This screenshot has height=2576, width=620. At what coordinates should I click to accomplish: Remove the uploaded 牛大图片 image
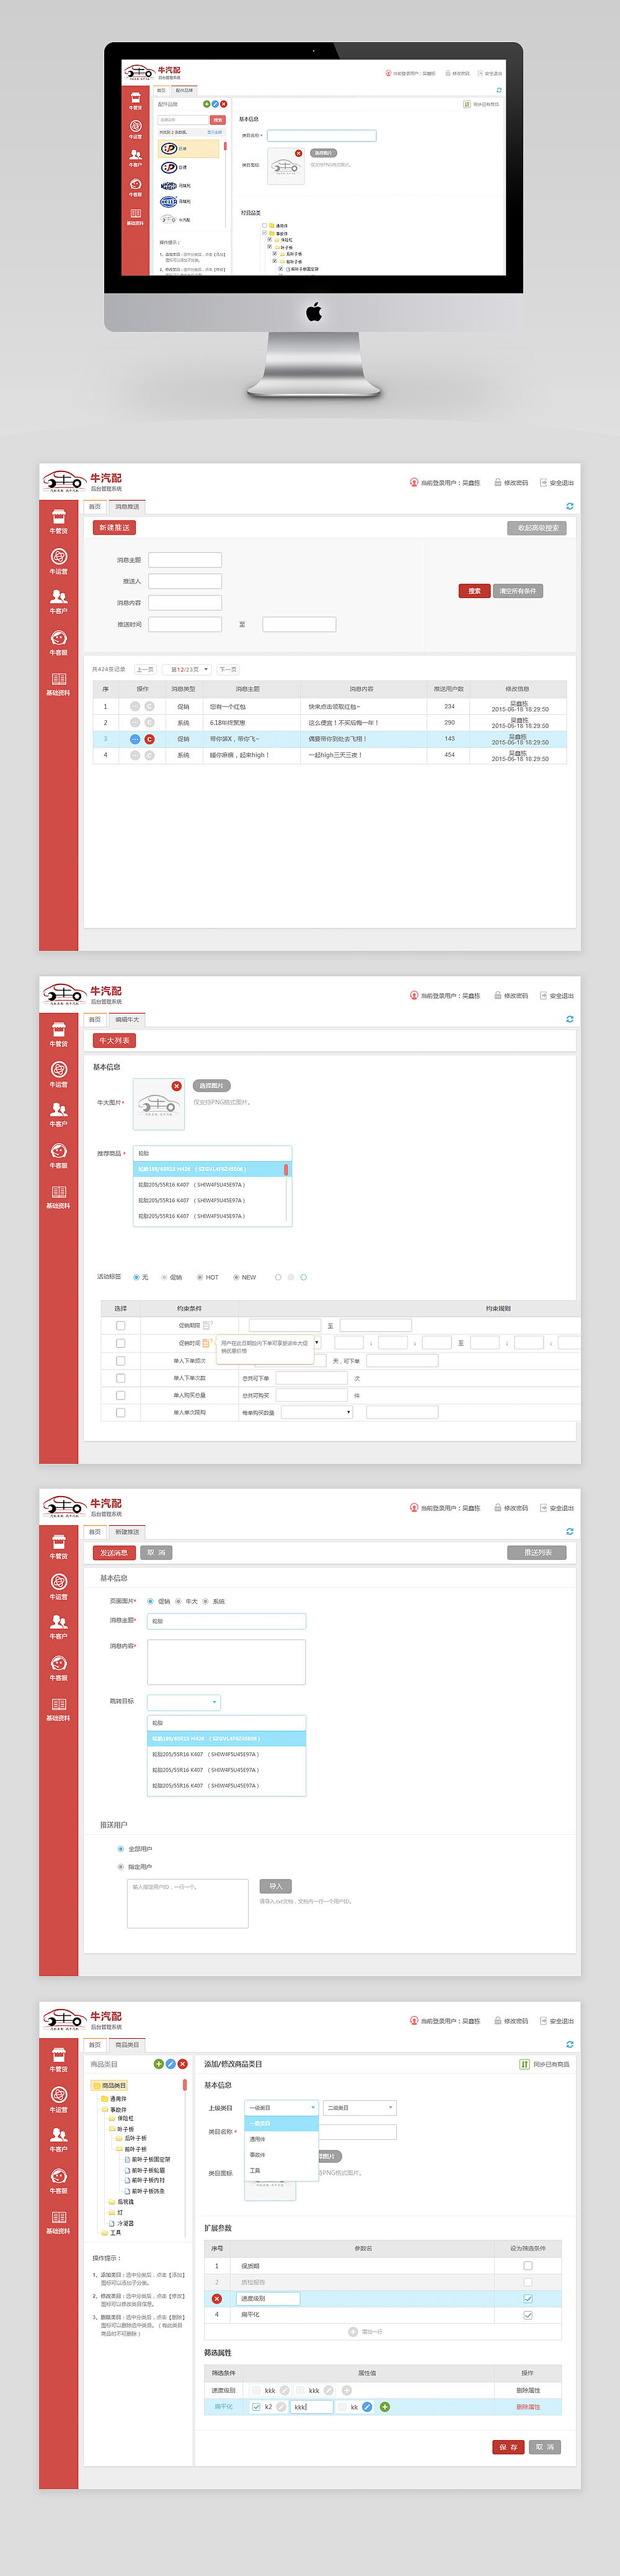click(x=176, y=1086)
